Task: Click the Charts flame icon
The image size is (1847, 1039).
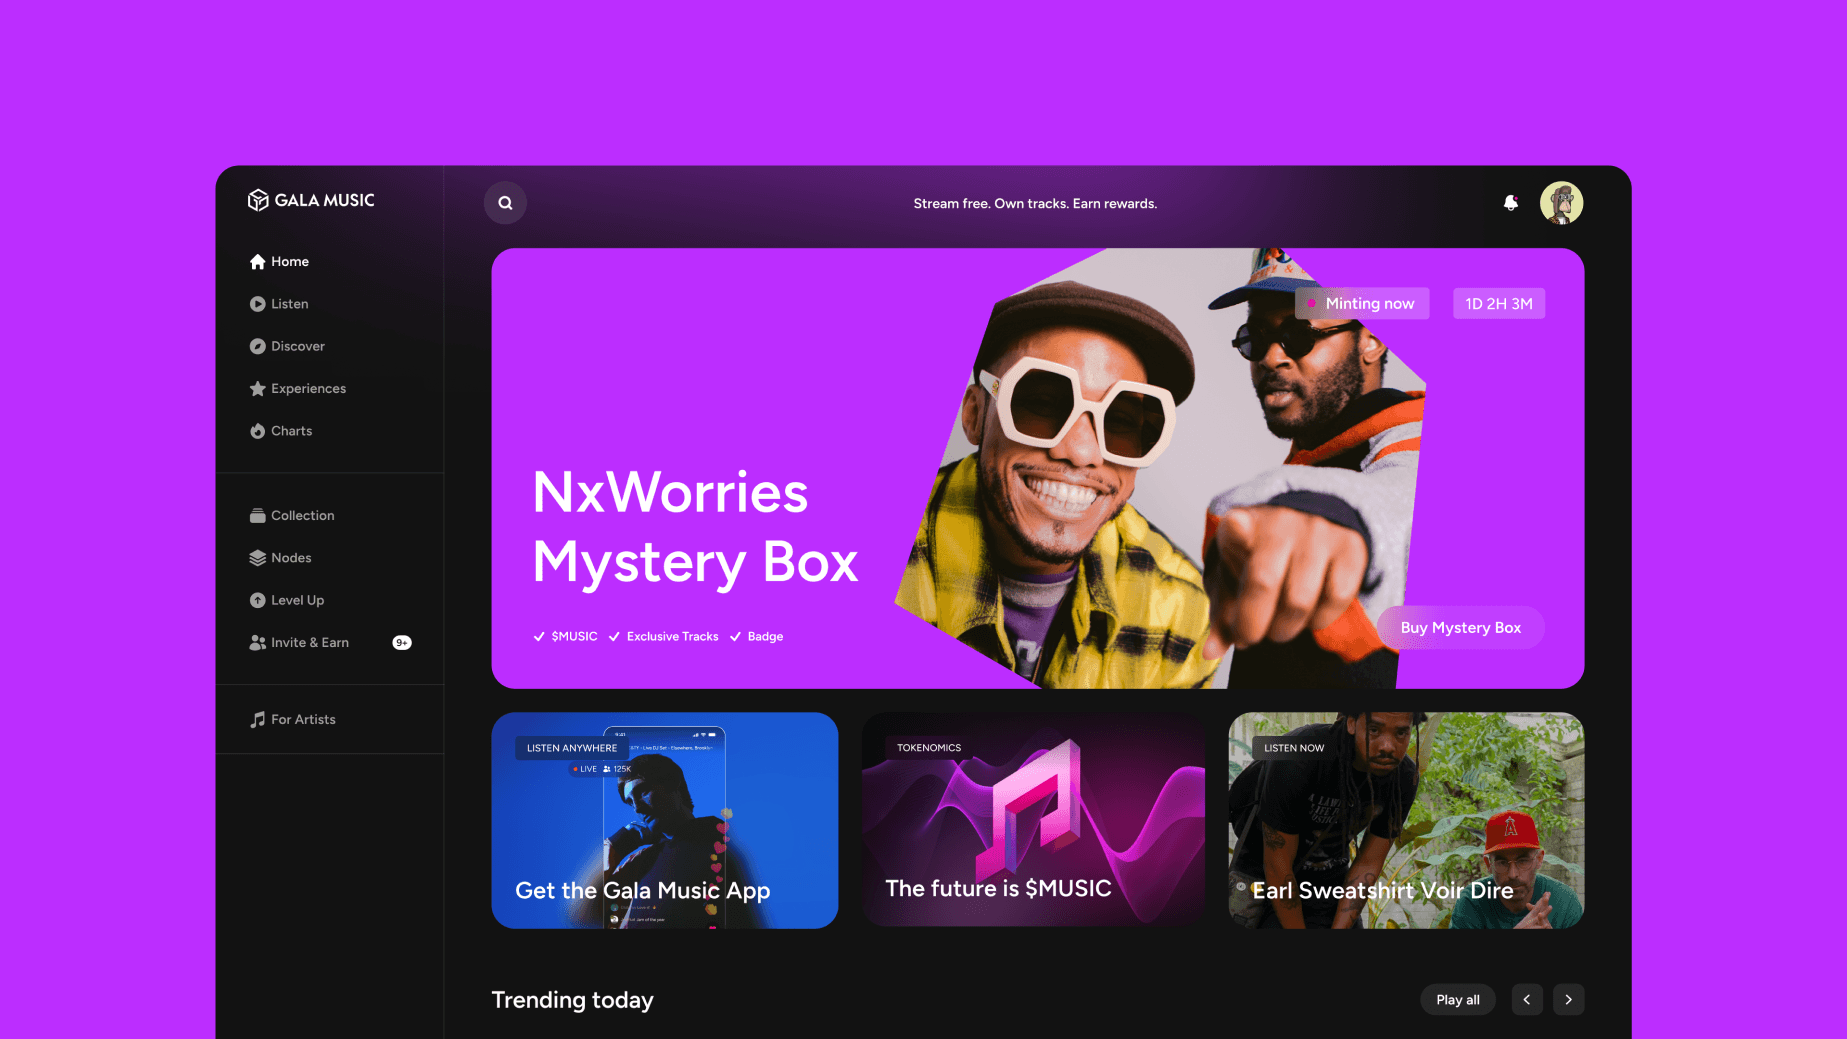Action: [x=258, y=431]
